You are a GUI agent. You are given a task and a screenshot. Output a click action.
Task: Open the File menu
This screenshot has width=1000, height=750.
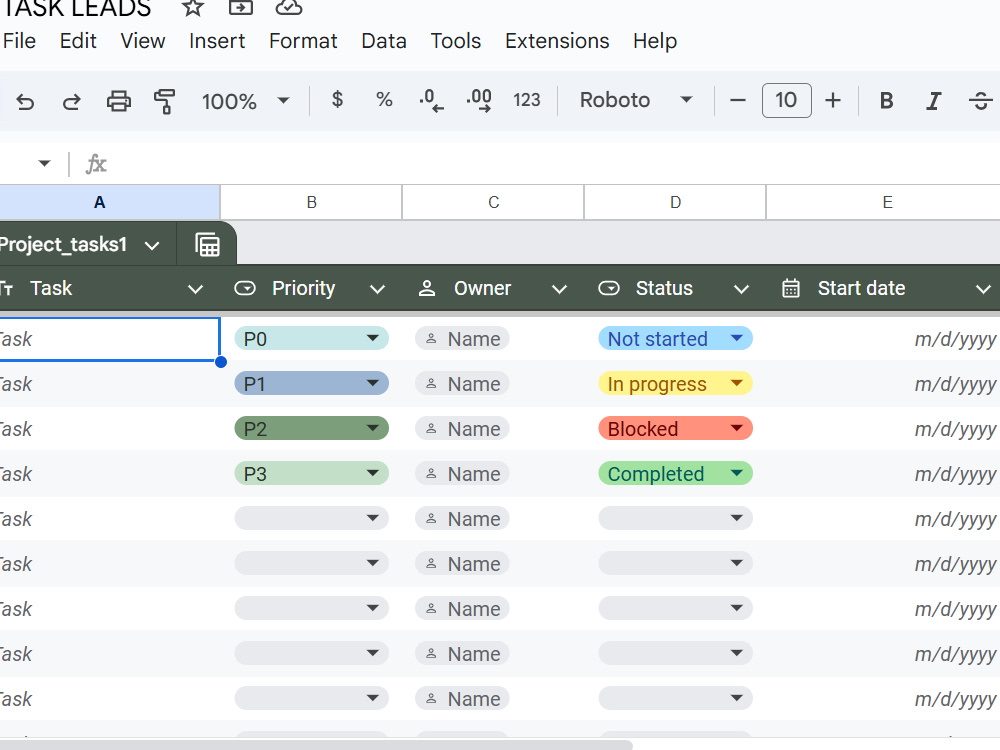19,41
